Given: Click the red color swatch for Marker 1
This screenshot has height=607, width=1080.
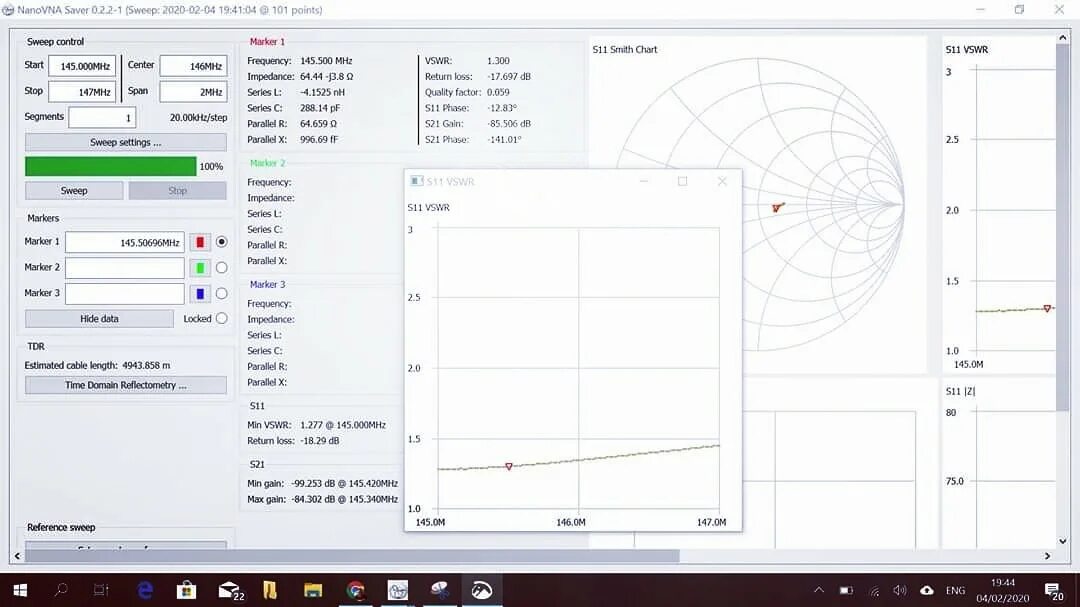Looking at the screenshot, I should (x=201, y=241).
